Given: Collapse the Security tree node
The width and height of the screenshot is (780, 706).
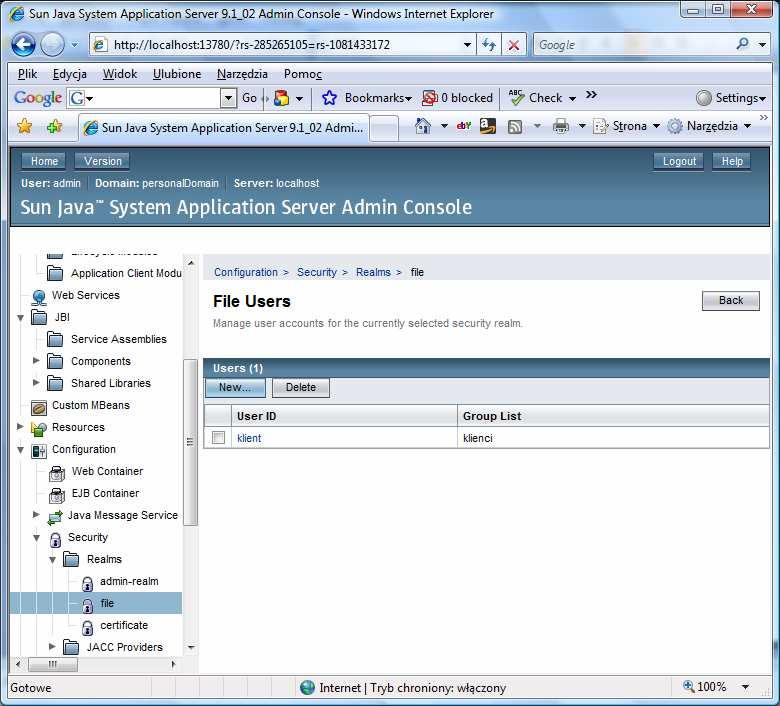Looking at the screenshot, I should pyautogui.click(x=36, y=538).
